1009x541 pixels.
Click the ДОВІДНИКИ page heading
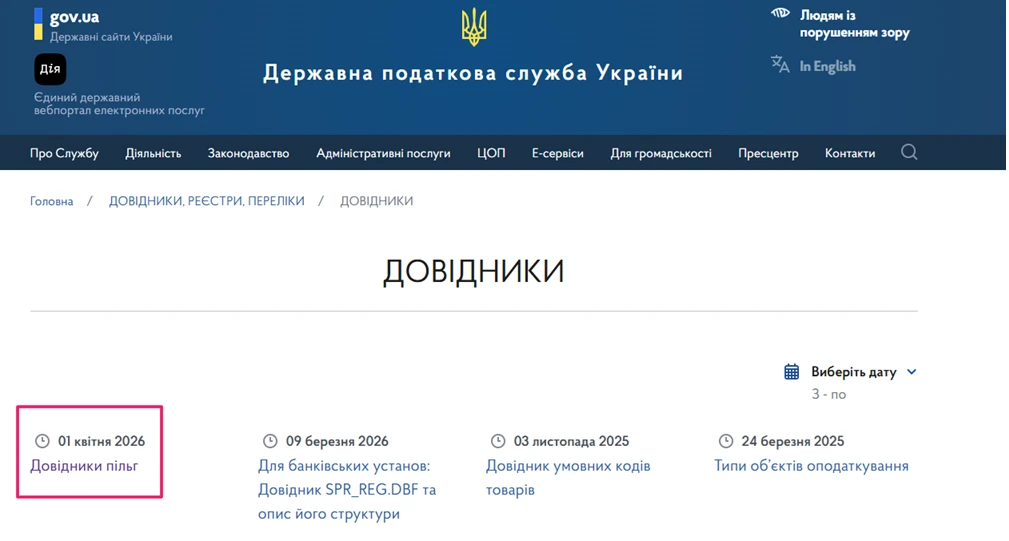[474, 271]
